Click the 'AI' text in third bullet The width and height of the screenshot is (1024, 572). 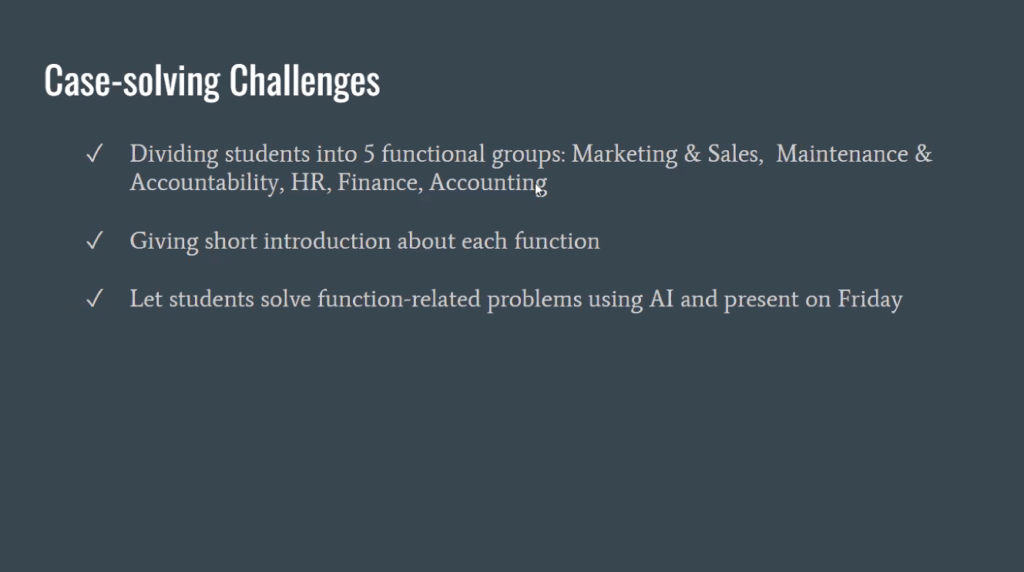click(x=660, y=299)
